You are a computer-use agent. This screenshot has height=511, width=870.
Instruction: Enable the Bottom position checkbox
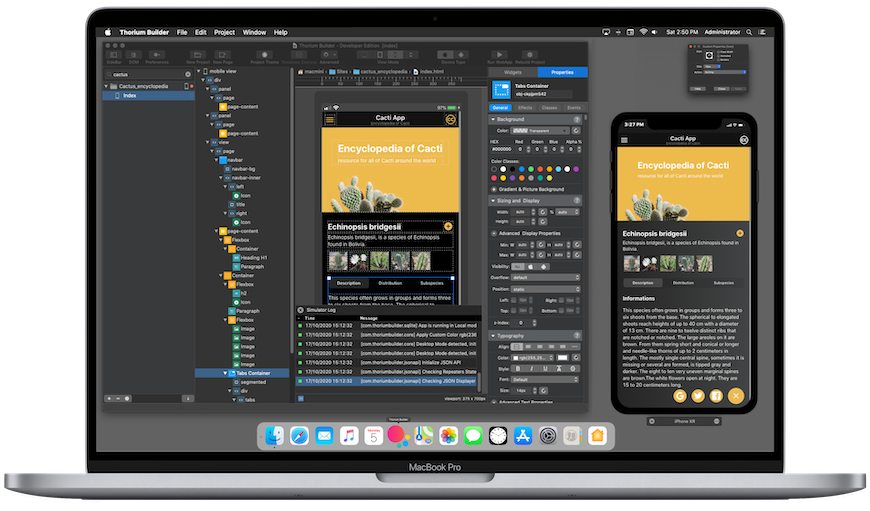(x=561, y=311)
